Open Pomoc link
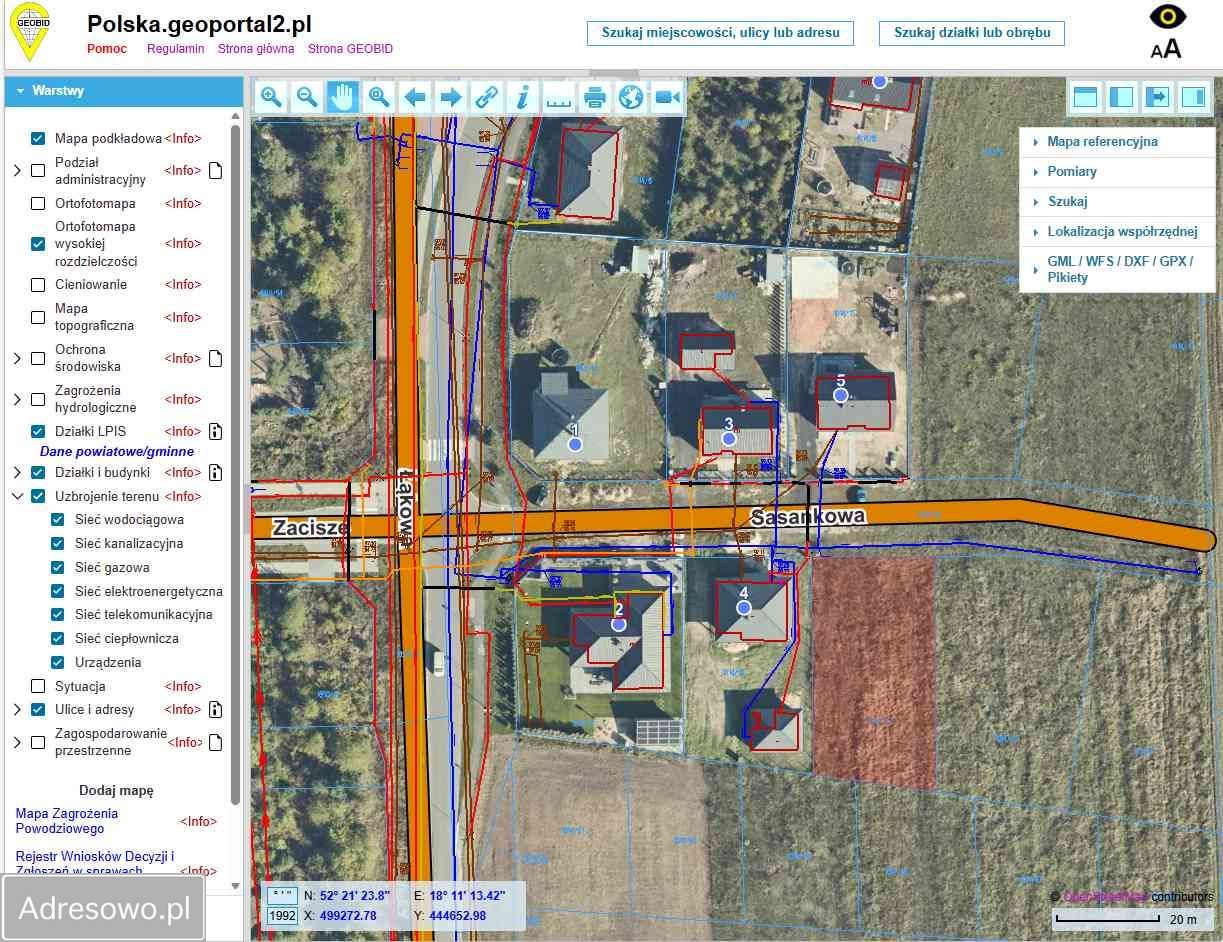Screen dimensions: 1223x942 pyautogui.click(x=107, y=48)
